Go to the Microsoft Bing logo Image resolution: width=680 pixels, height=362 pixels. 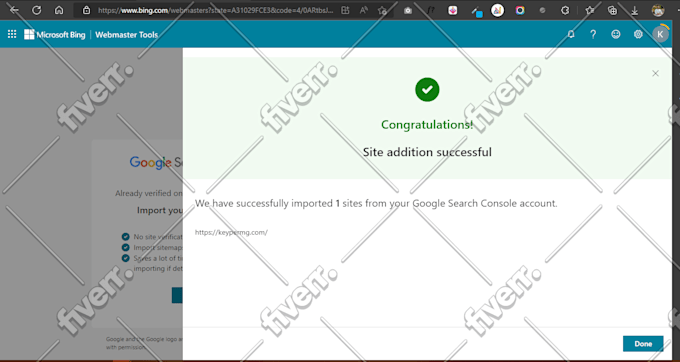point(55,35)
